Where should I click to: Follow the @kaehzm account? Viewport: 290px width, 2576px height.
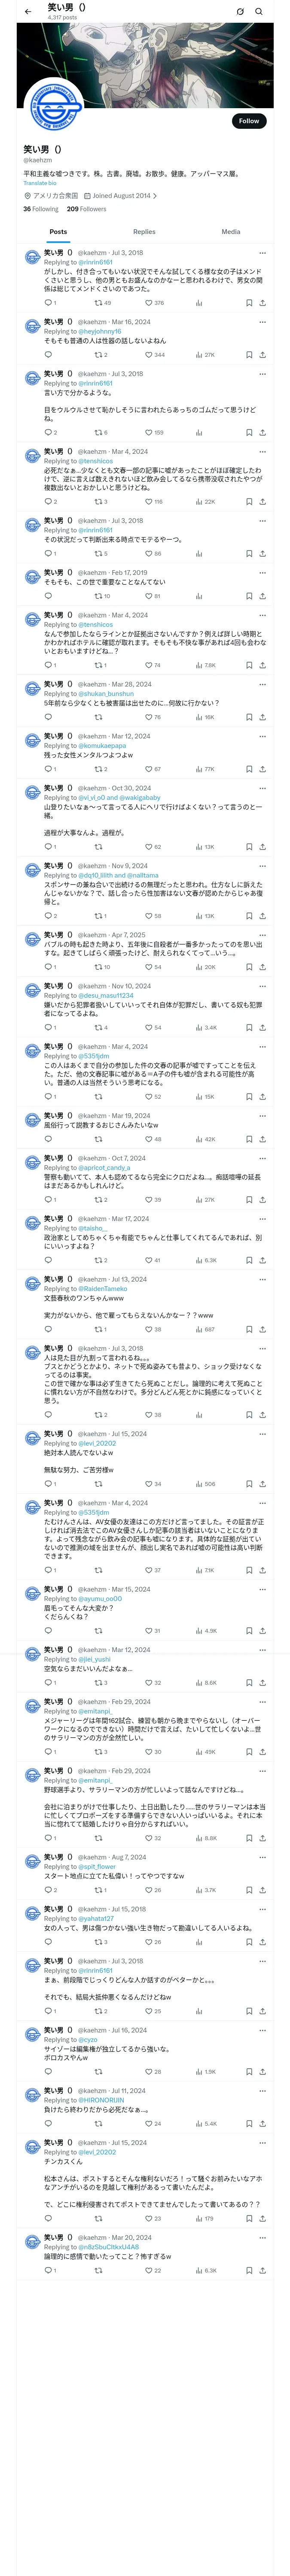click(248, 121)
